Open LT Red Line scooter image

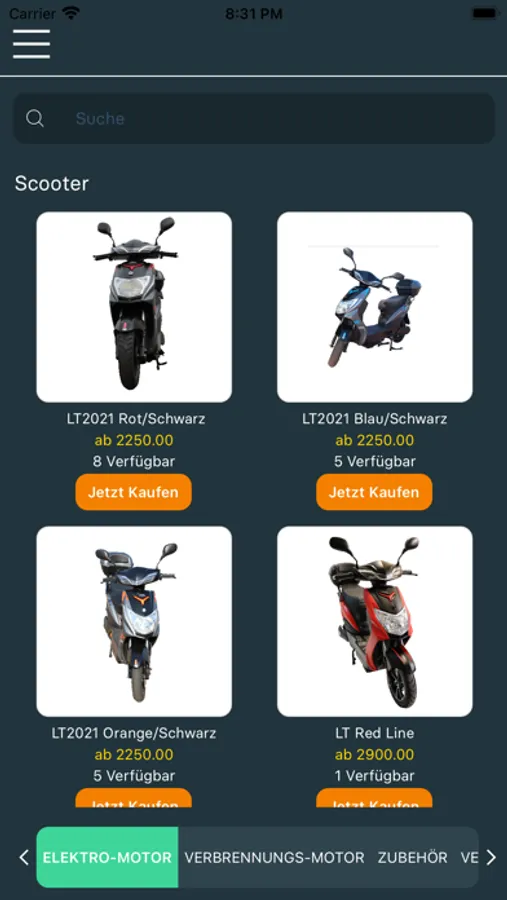375,622
